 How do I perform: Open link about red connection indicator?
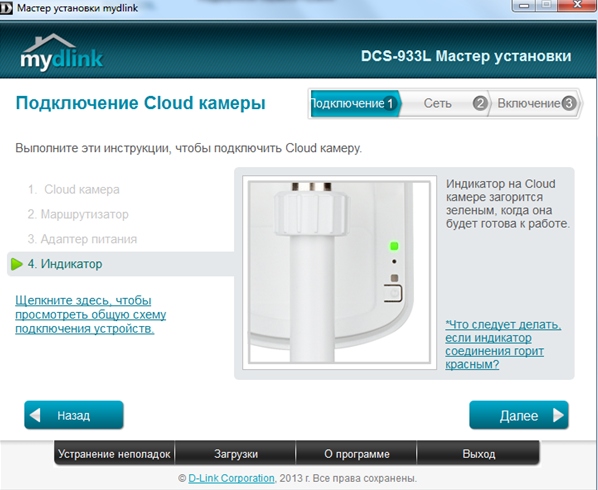503,344
